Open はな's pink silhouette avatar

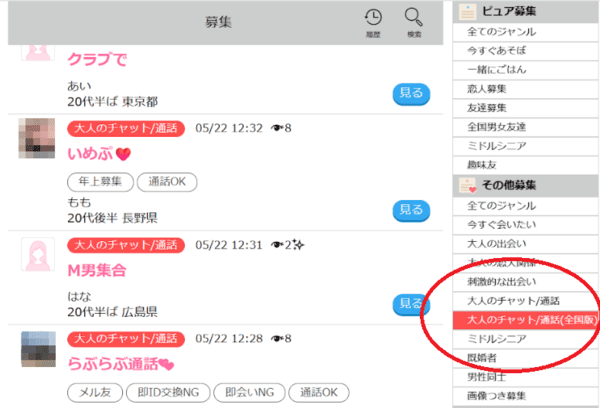tap(38, 255)
